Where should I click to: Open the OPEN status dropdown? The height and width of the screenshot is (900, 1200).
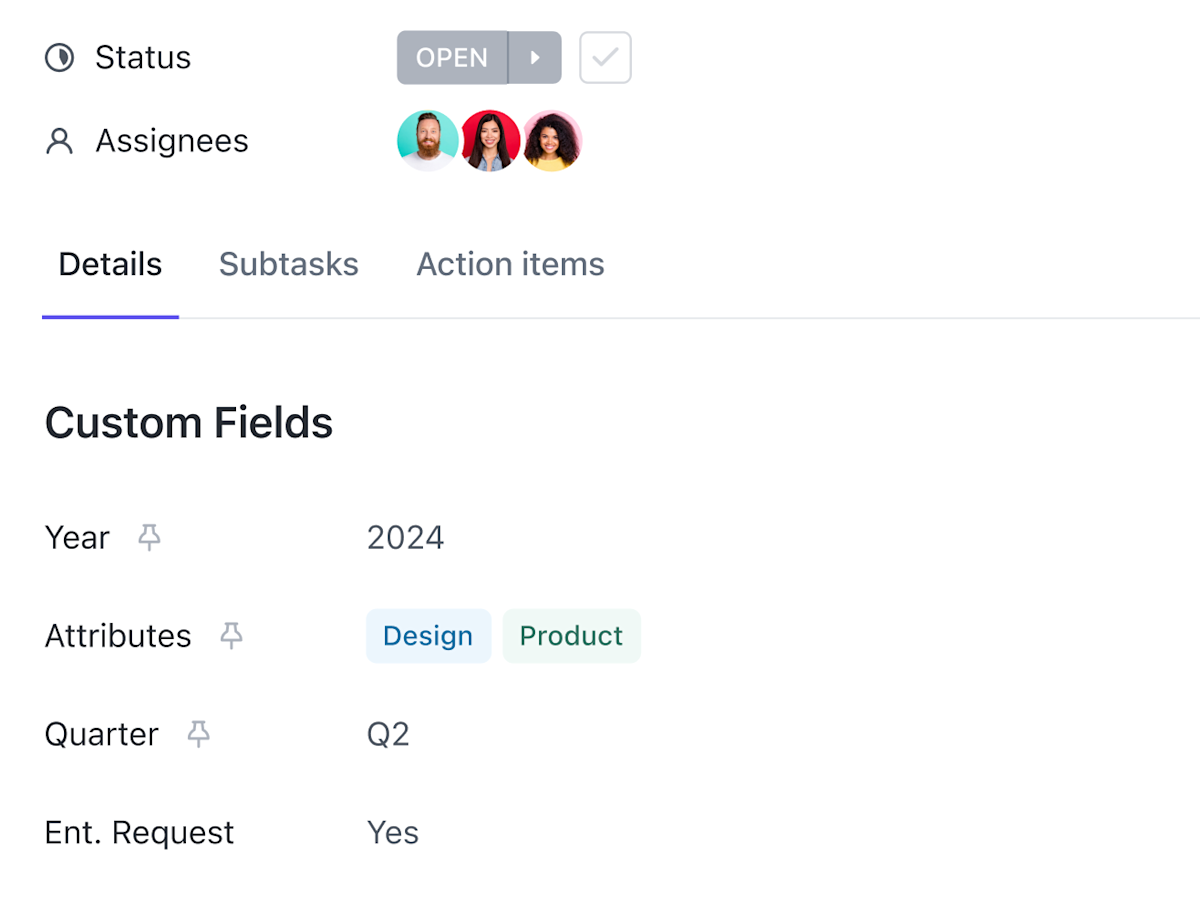coord(452,58)
